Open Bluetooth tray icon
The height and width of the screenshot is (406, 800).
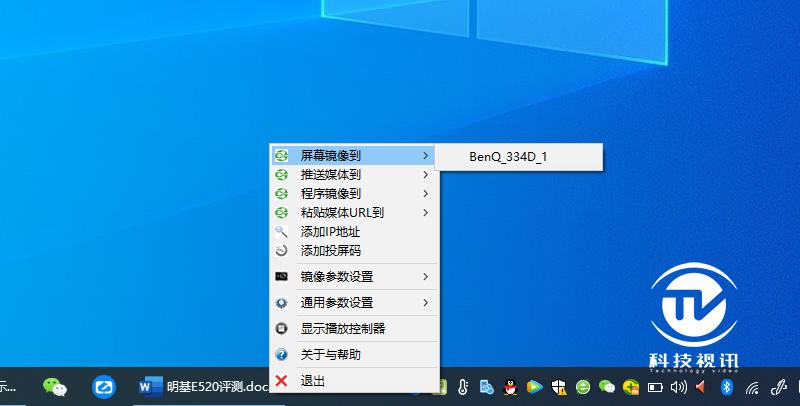pyautogui.click(x=727, y=387)
